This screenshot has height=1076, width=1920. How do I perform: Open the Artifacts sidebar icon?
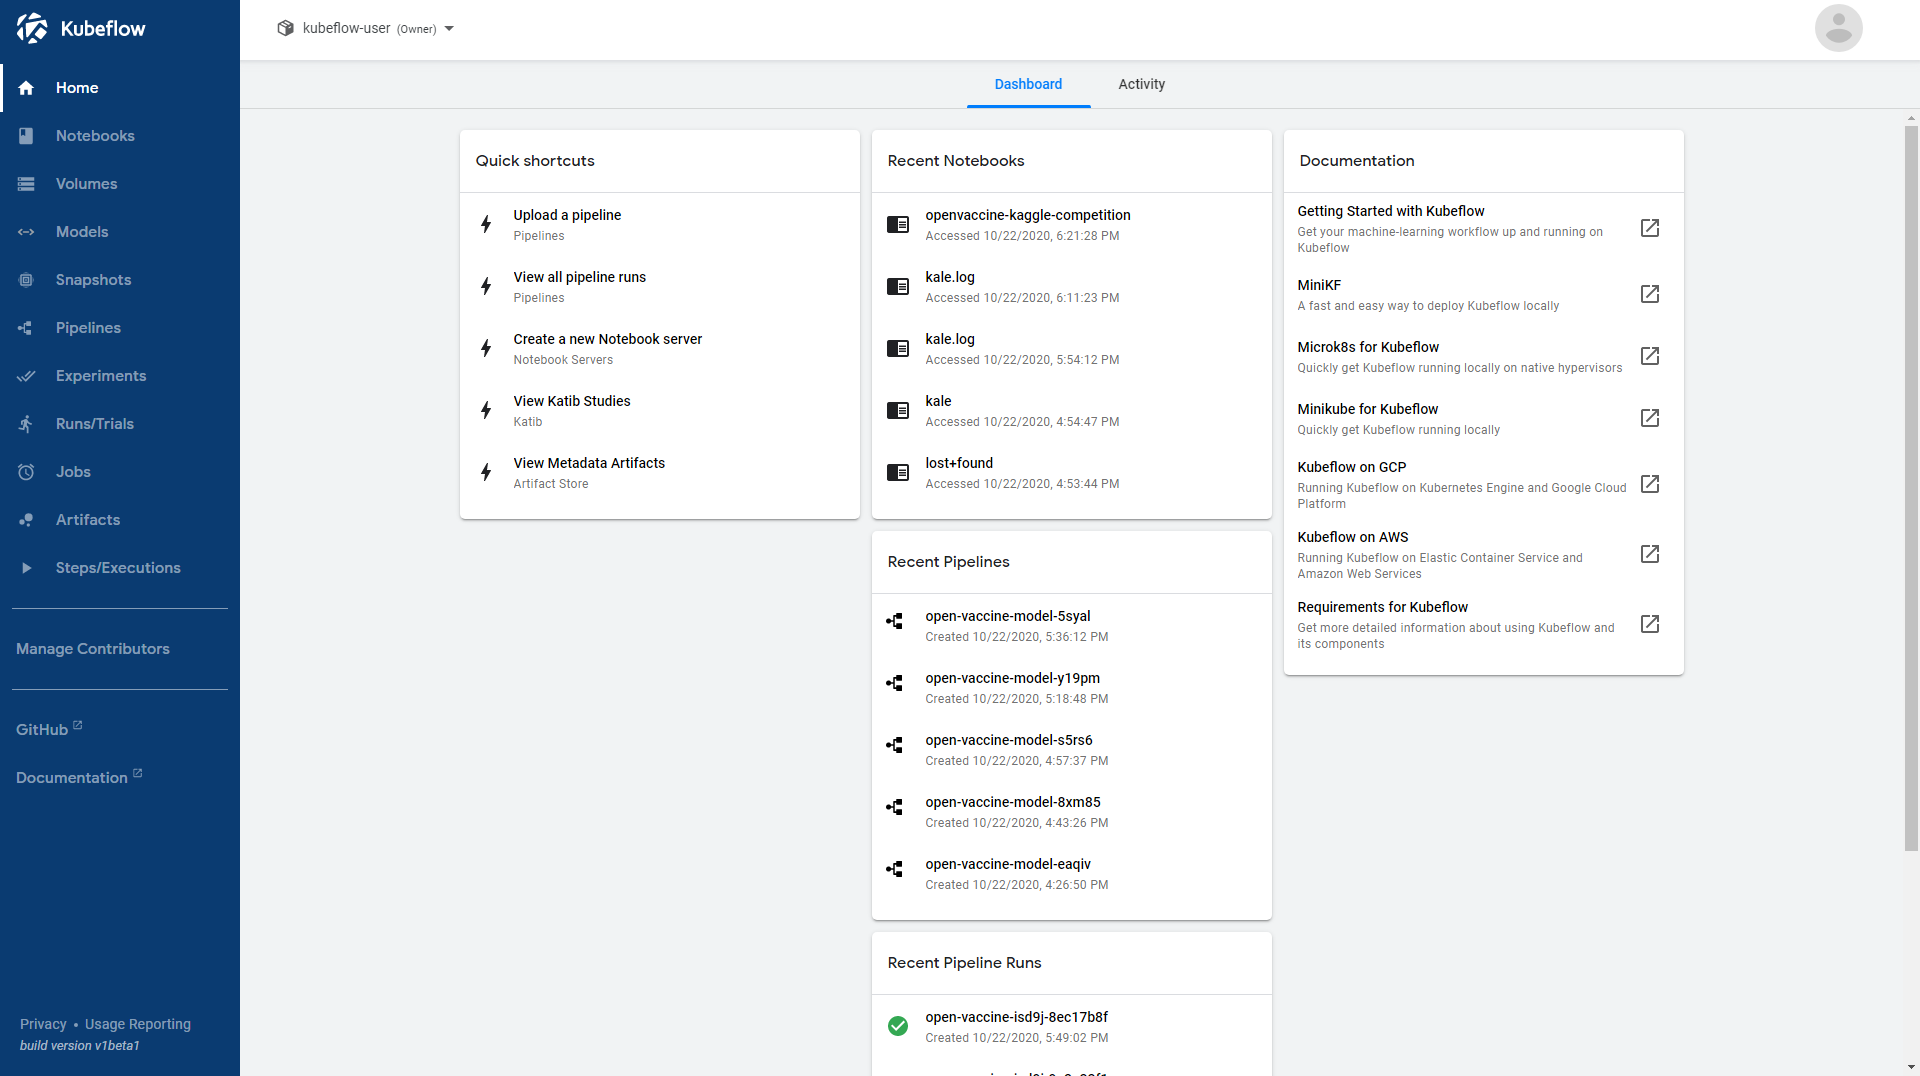[26, 520]
